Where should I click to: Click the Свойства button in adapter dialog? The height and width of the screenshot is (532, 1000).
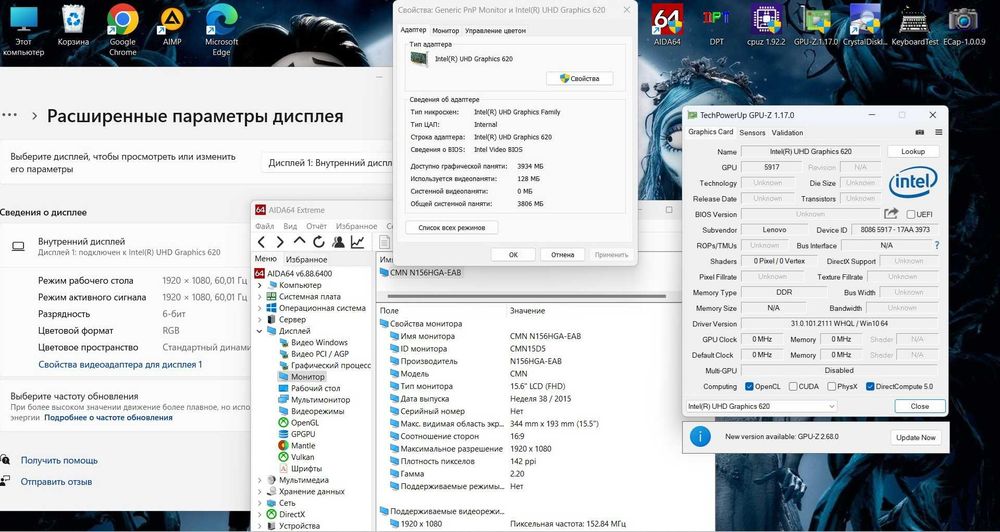580,78
